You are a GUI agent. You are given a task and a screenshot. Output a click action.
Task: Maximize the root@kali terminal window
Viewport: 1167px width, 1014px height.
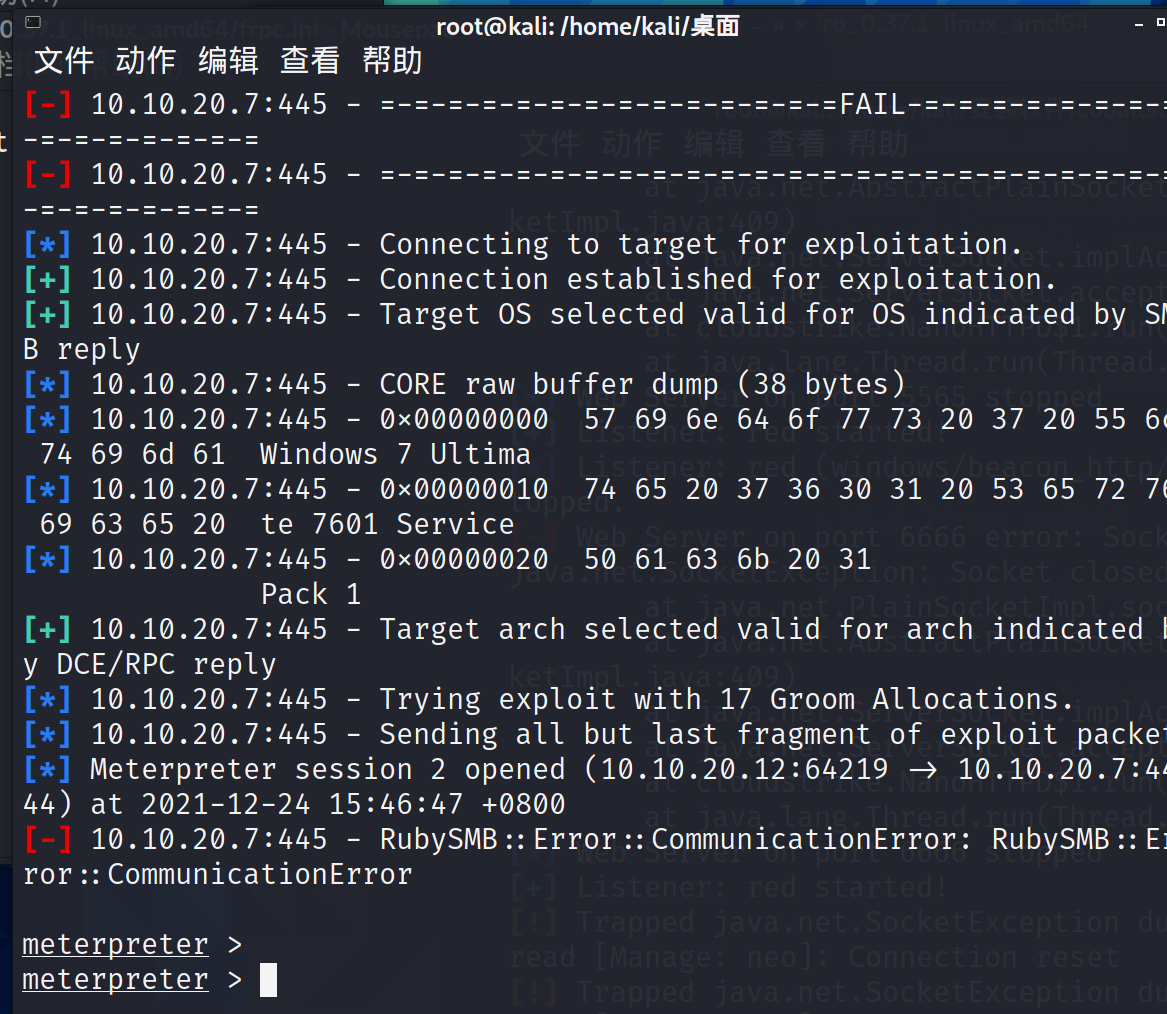click(x=1161, y=22)
